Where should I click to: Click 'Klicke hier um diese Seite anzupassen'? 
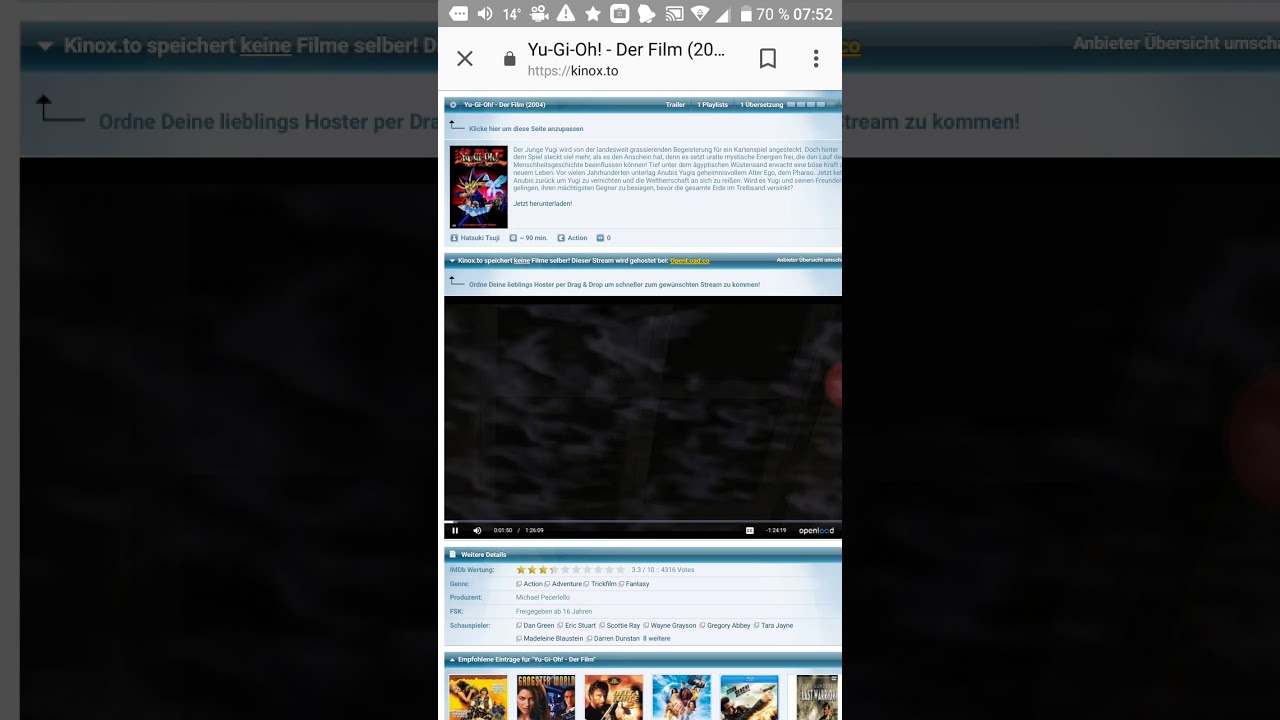(x=526, y=129)
